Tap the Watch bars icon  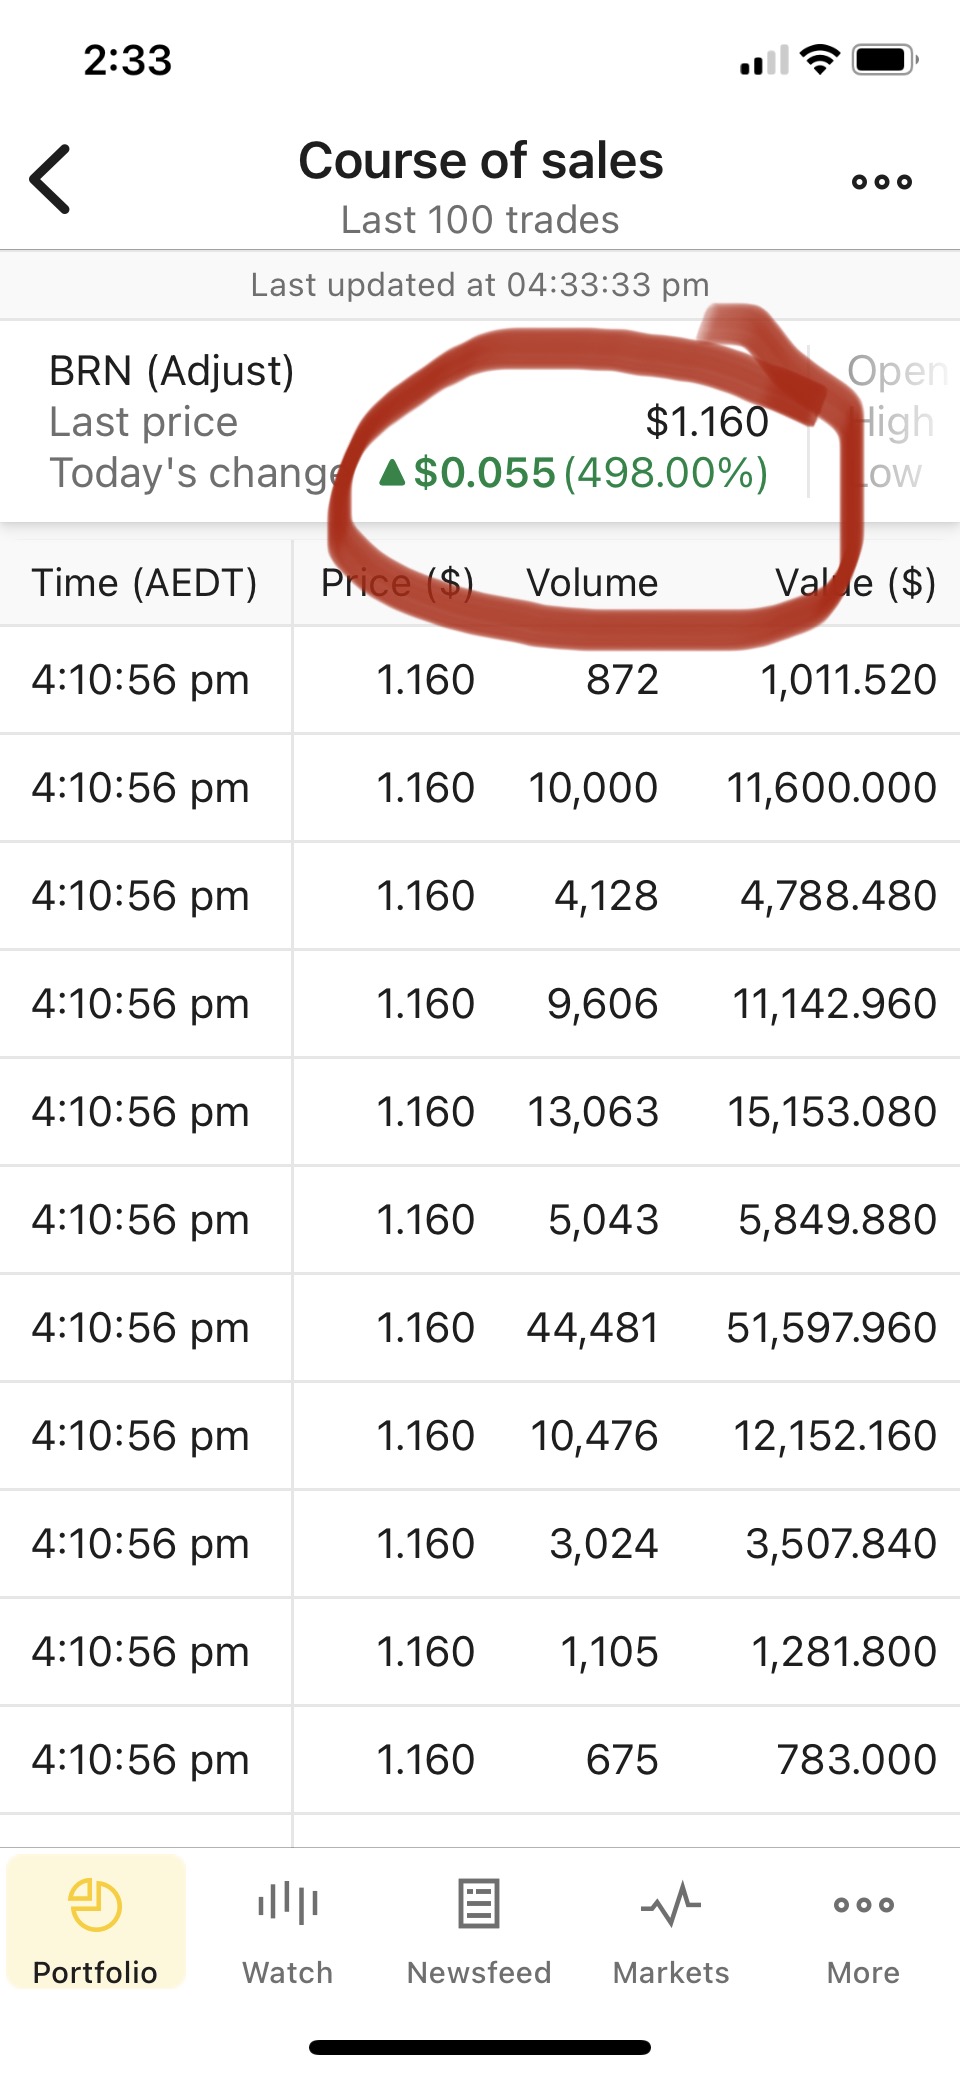pyautogui.click(x=288, y=1903)
